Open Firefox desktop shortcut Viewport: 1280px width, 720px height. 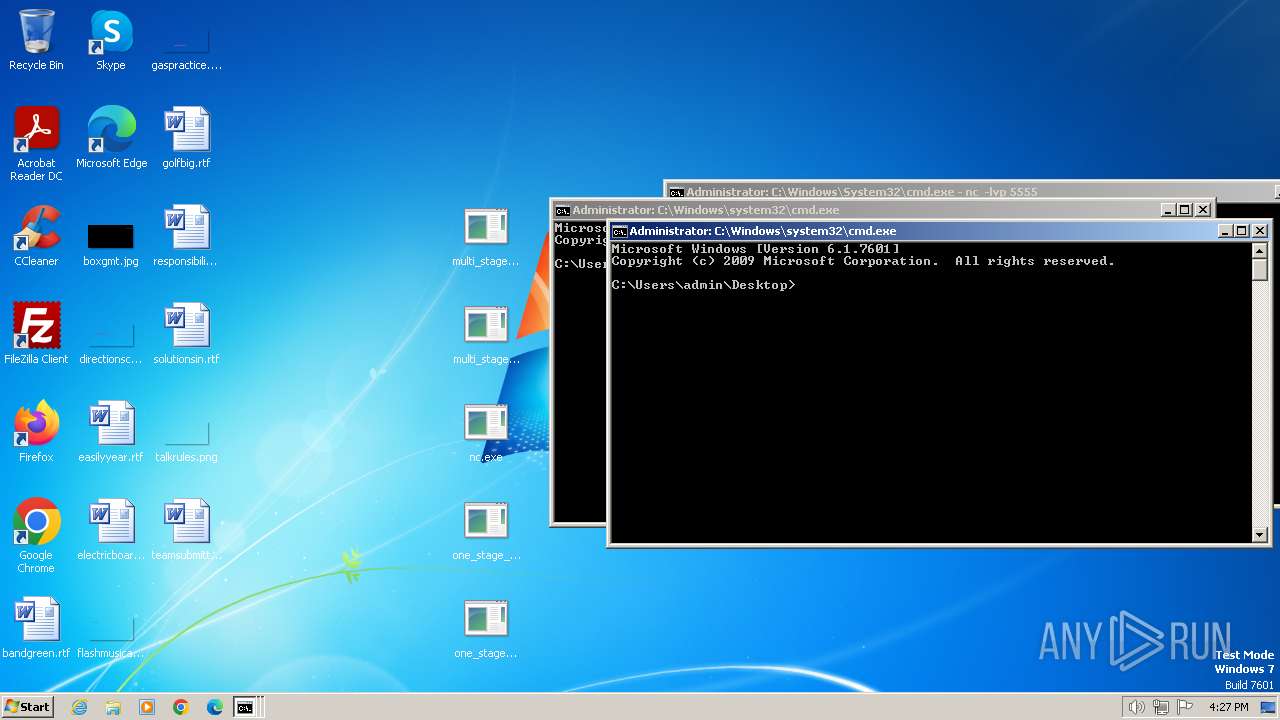coord(36,432)
